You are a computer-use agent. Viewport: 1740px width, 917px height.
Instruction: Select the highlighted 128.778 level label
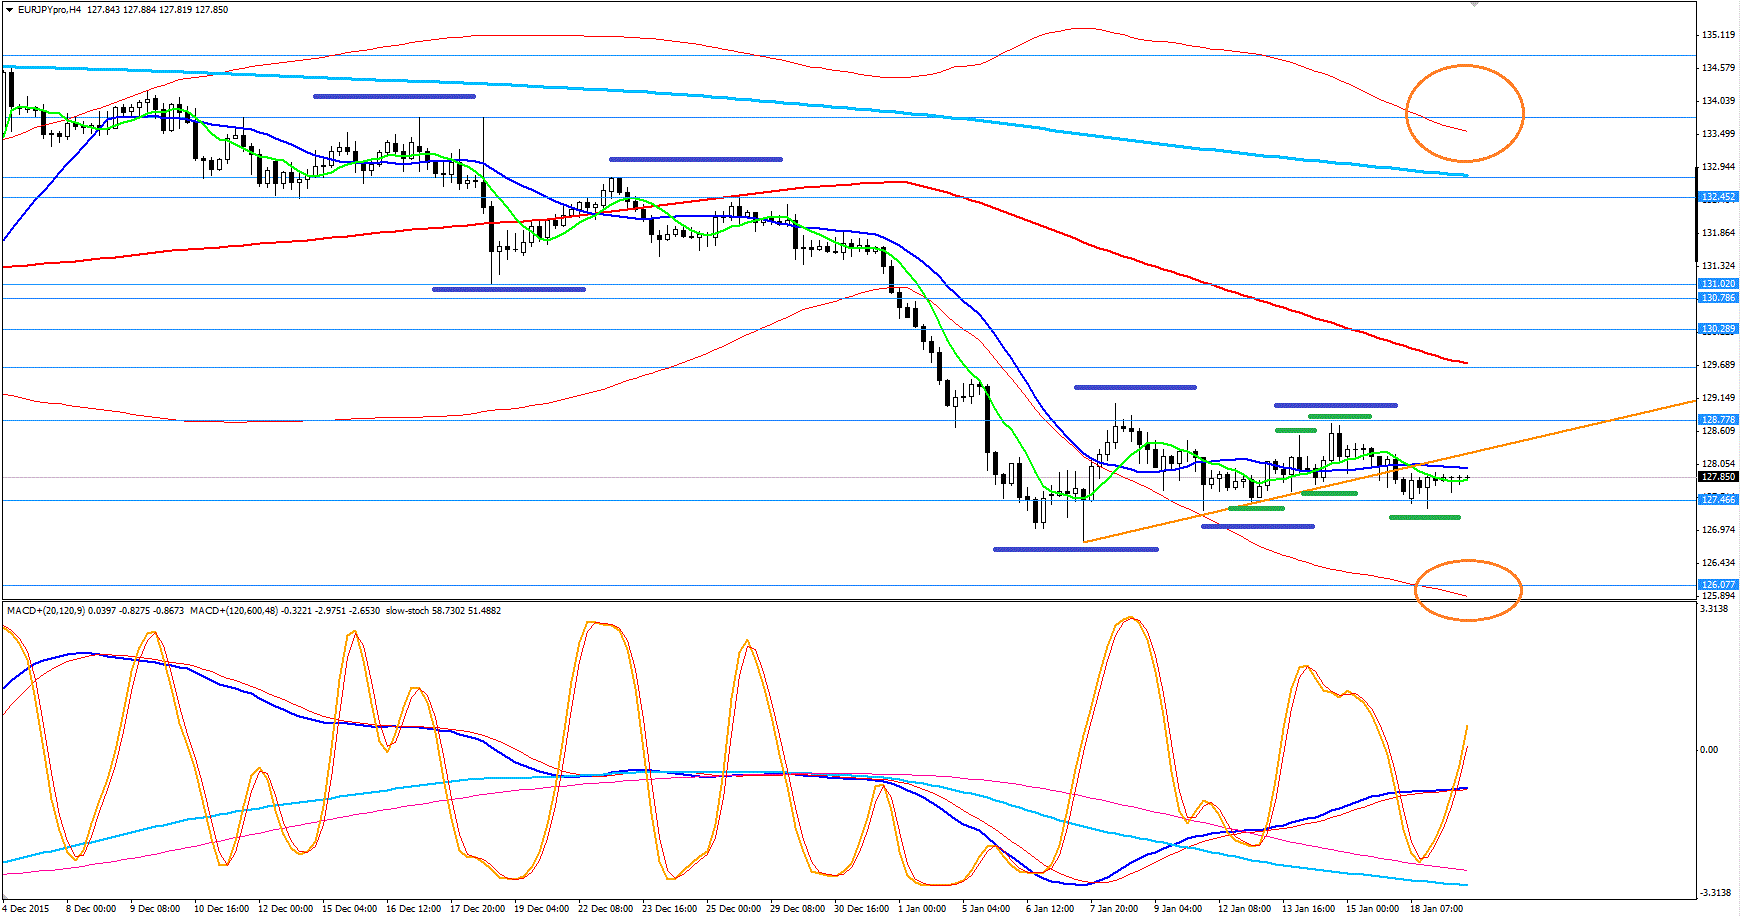pyautogui.click(x=1718, y=420)
